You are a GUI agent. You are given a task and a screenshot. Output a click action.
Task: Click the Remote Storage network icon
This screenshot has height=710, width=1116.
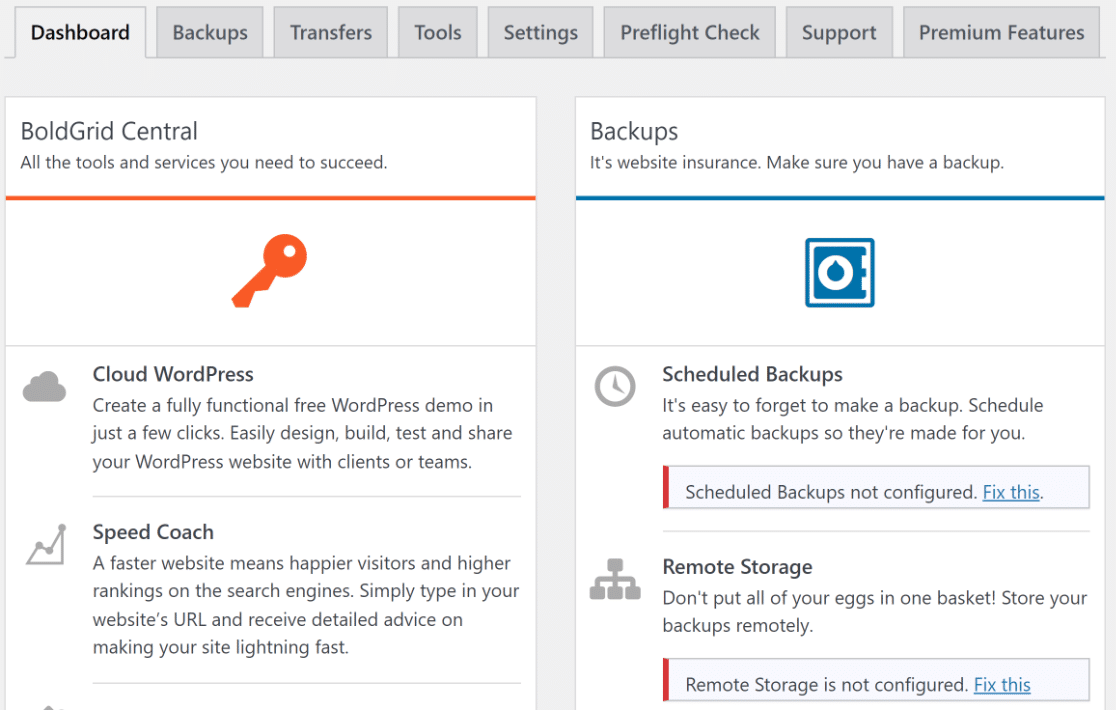pos(615,579)
